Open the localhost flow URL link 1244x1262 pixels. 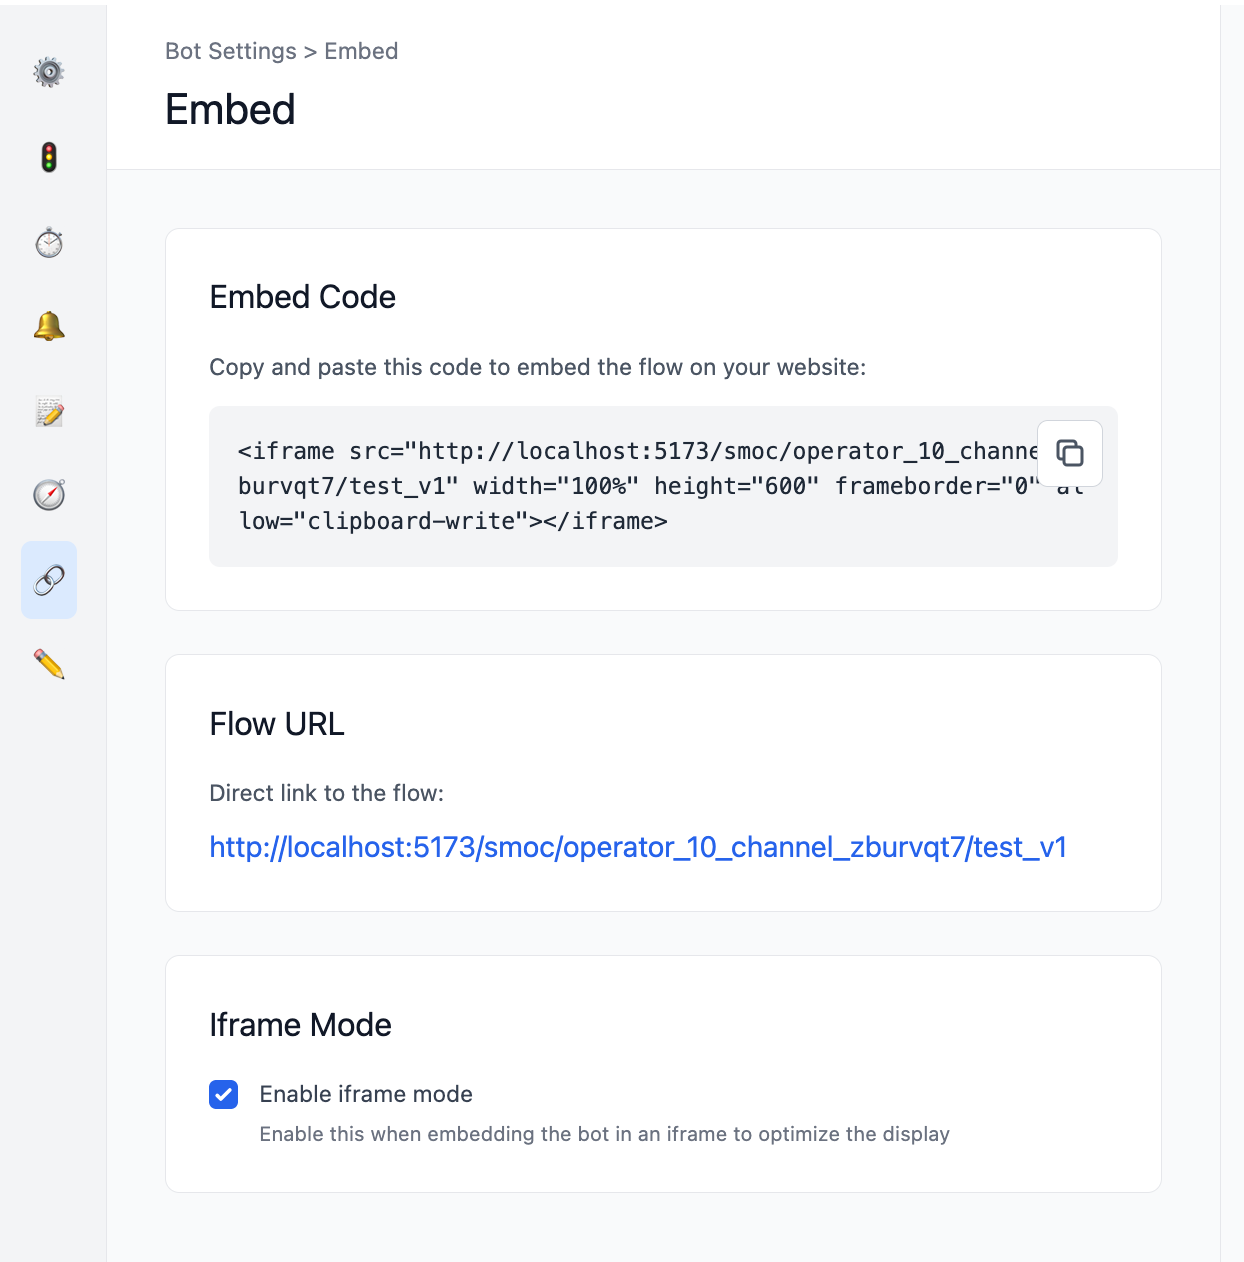click(x=638, y=847)
